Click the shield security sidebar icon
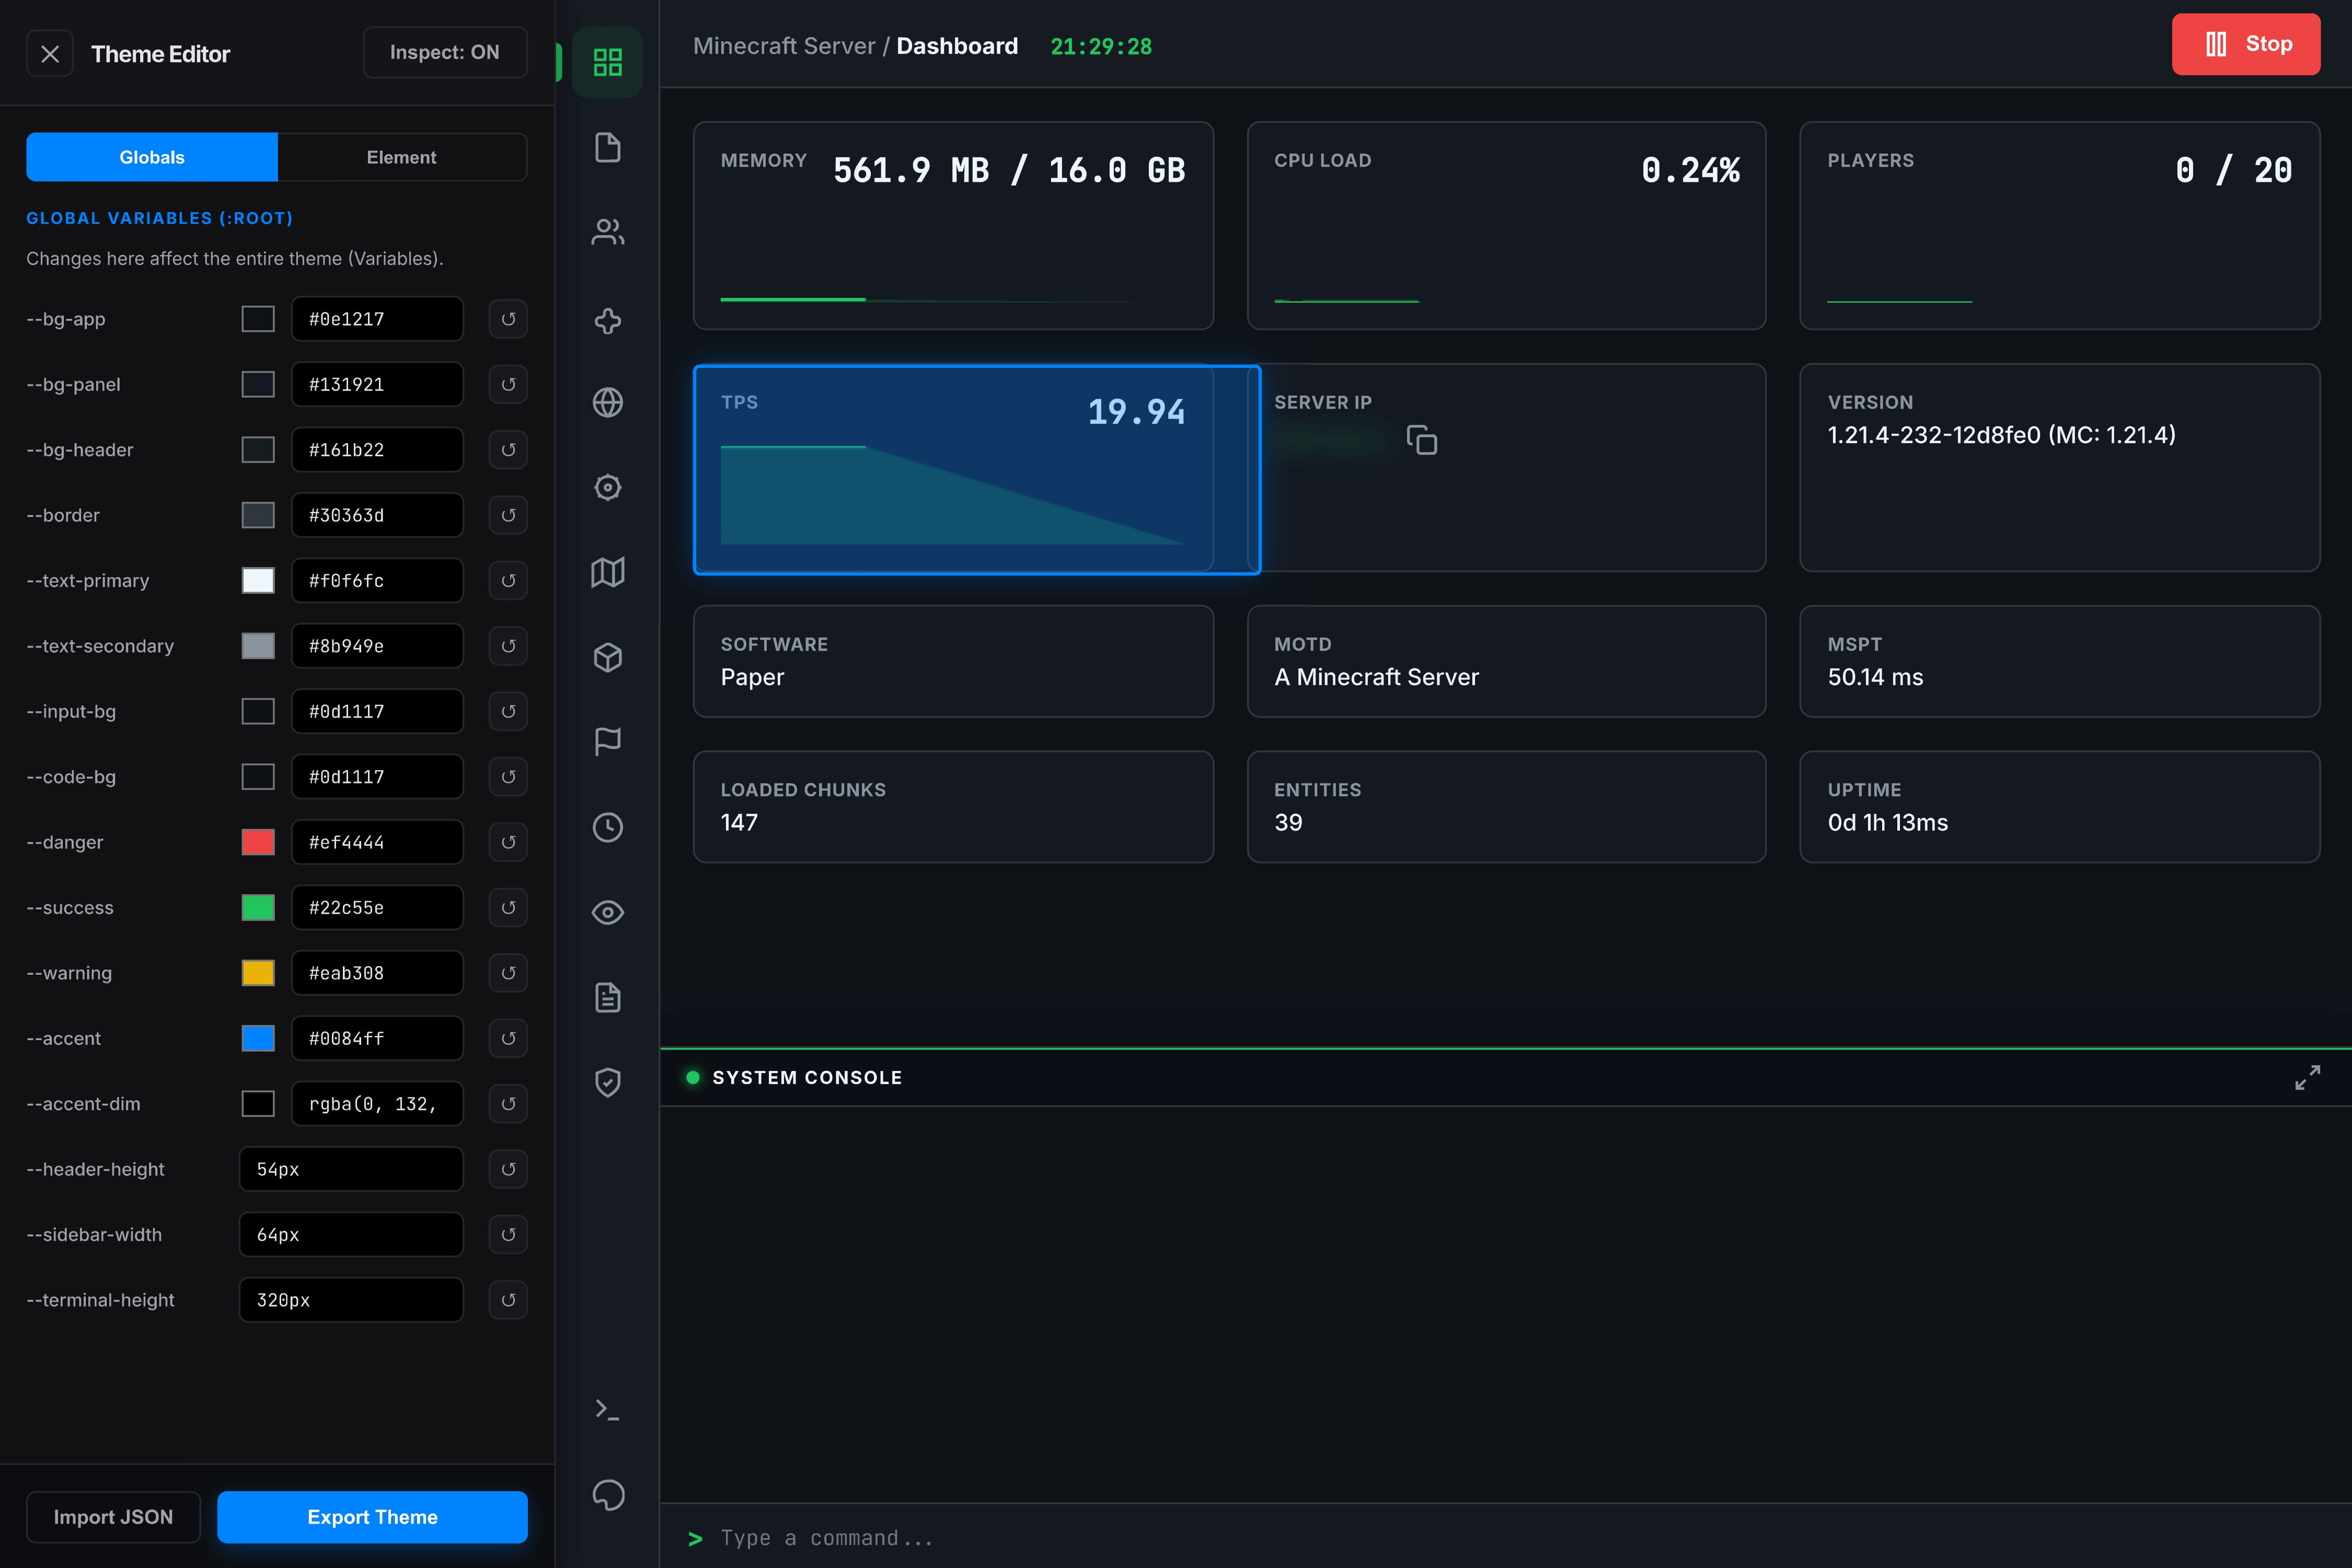Image resolution: width=2352 pixels, height=1568 pixels. pyautogui.click(x=607, y=1082)
